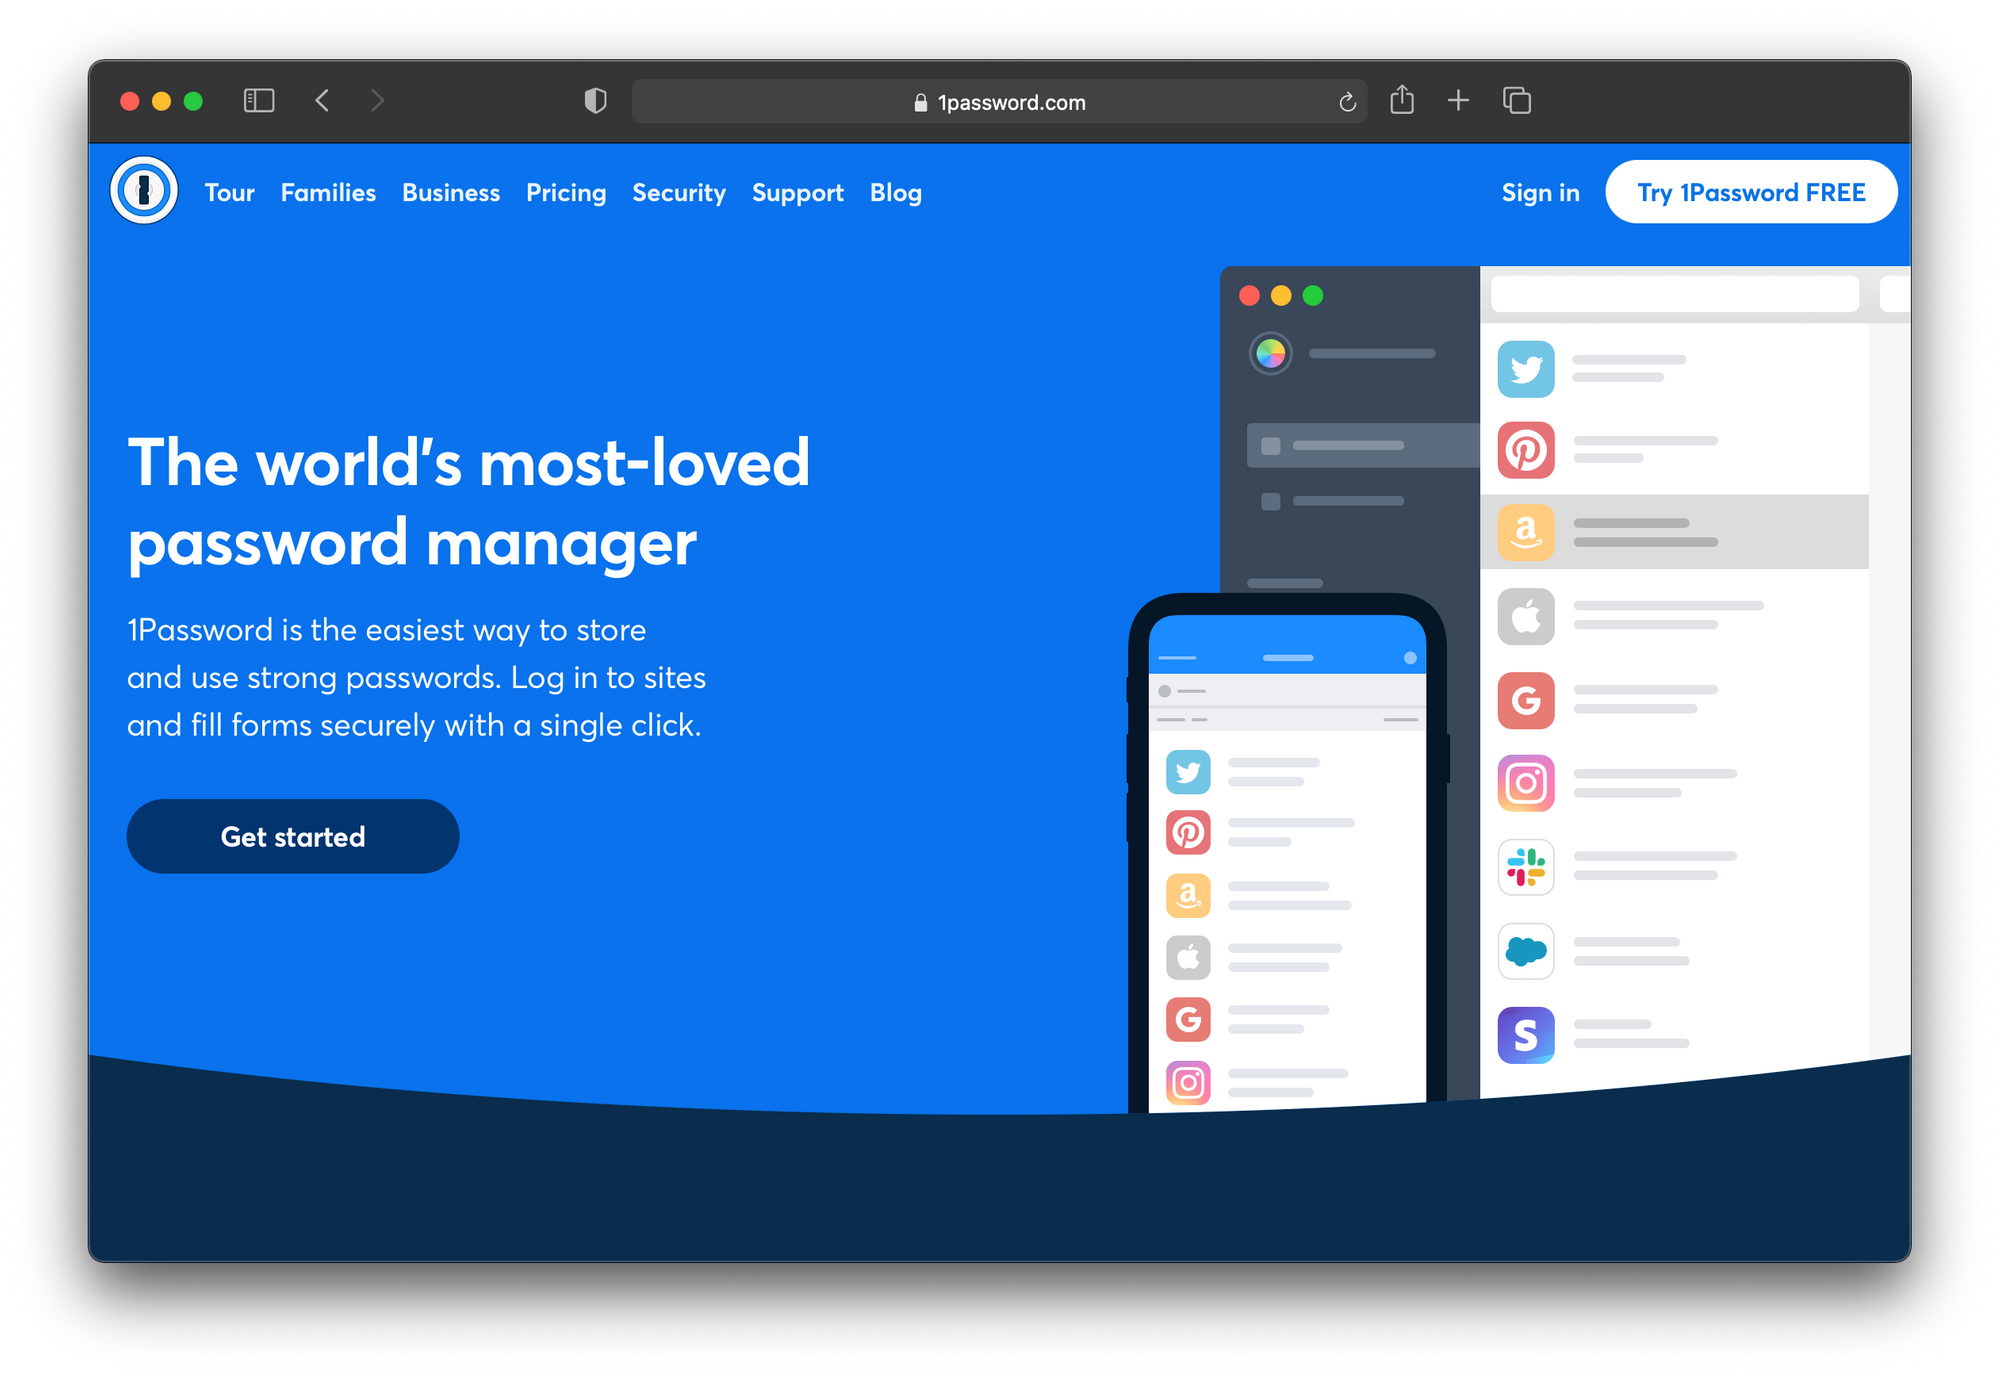Viewport: 2000px width, 1380px height.
Task: Click the Get started button
Action: (x=292, y=837)
